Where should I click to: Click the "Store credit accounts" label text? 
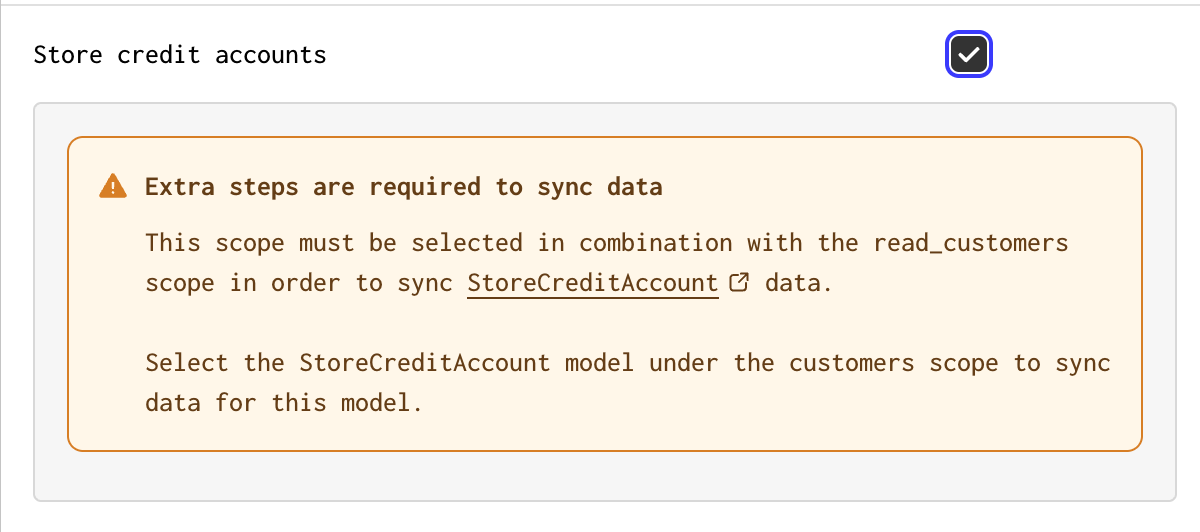pos(180,54)
